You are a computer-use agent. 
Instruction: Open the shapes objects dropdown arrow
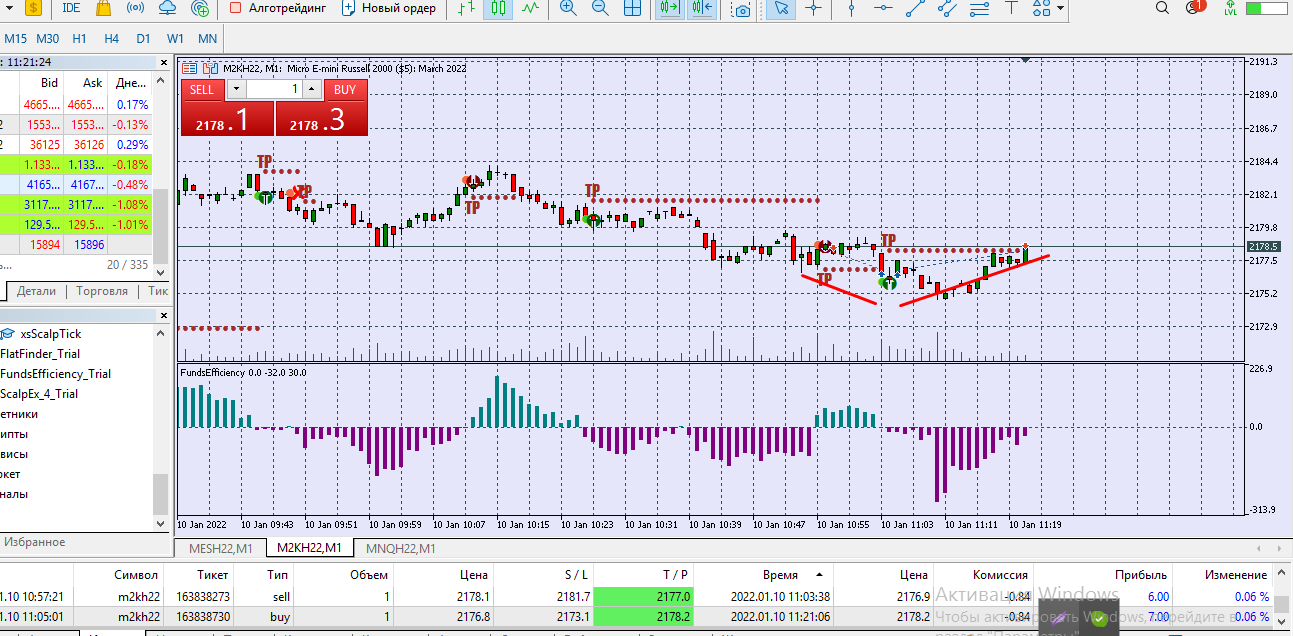point(1060,8)
